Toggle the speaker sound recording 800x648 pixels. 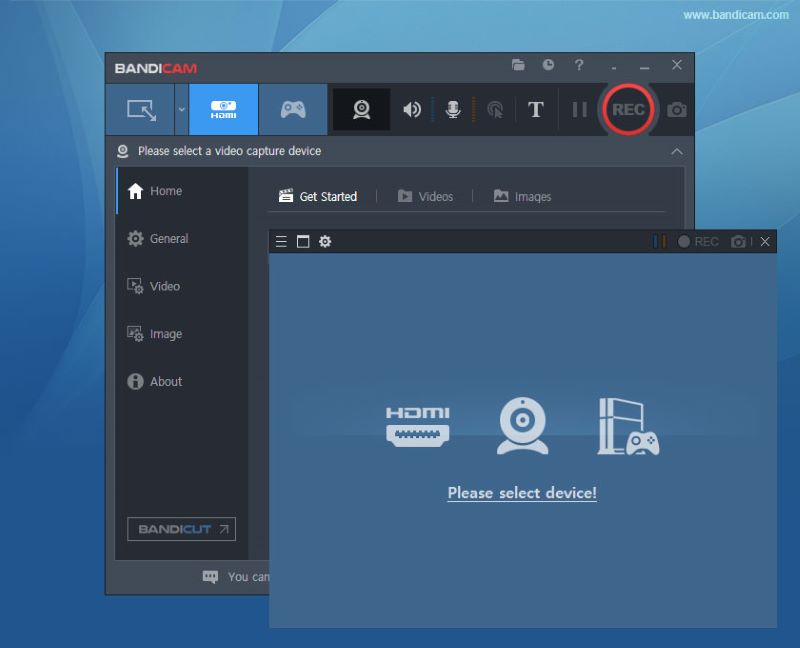click(411, 110)
